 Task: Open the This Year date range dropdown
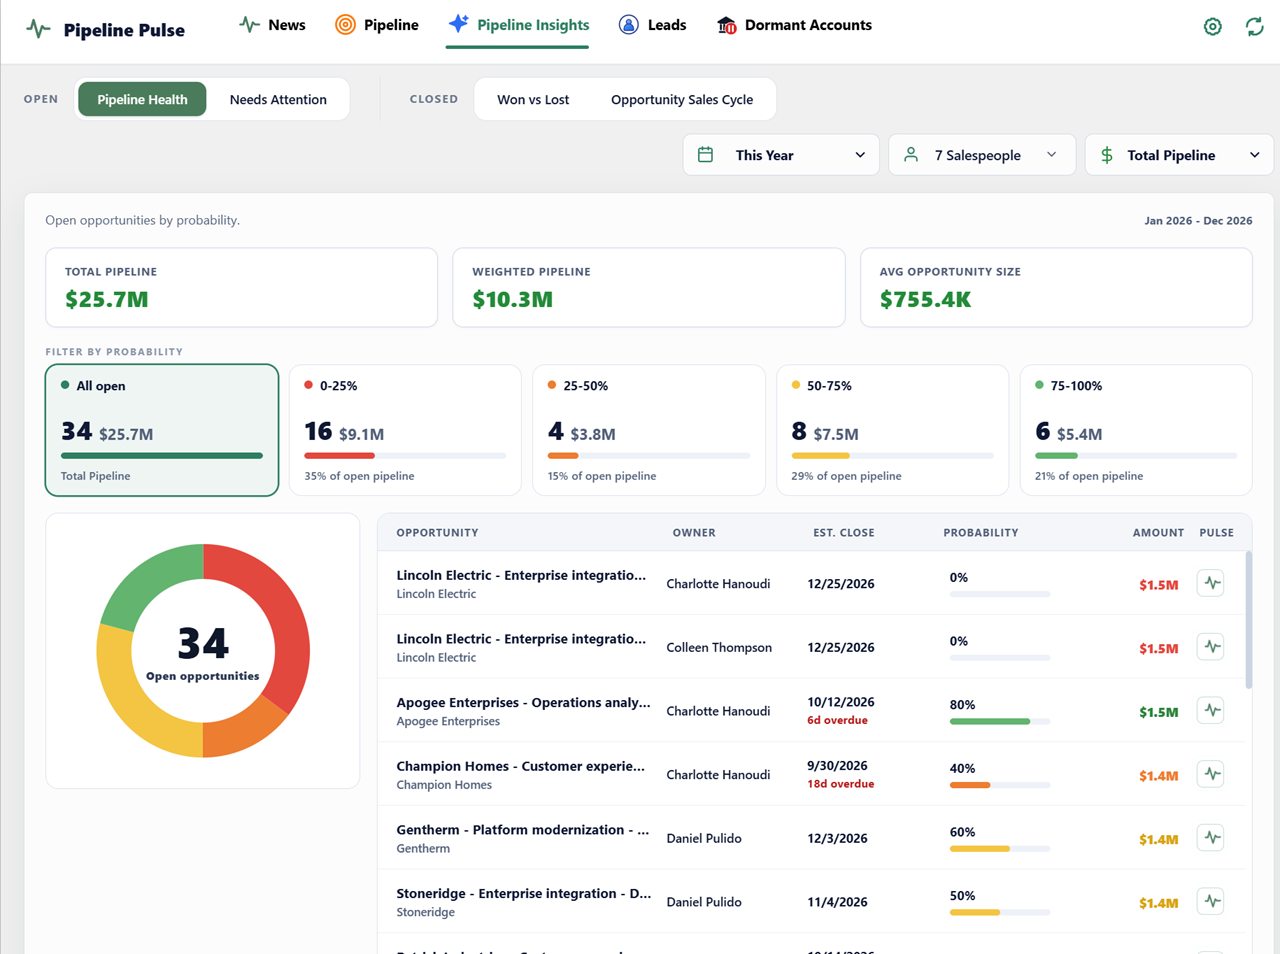point(781,155)
